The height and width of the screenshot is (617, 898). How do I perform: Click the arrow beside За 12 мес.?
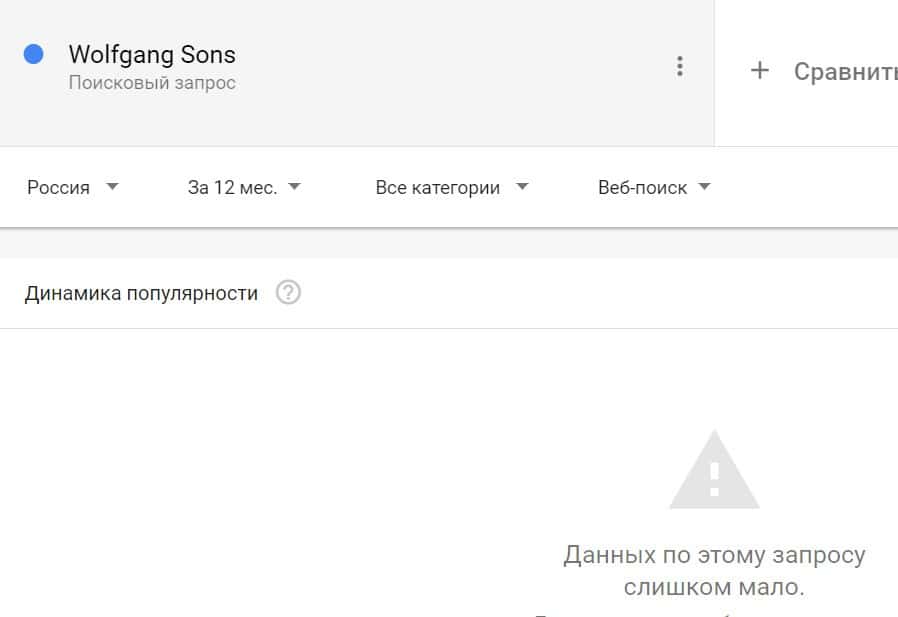(294, 187)
